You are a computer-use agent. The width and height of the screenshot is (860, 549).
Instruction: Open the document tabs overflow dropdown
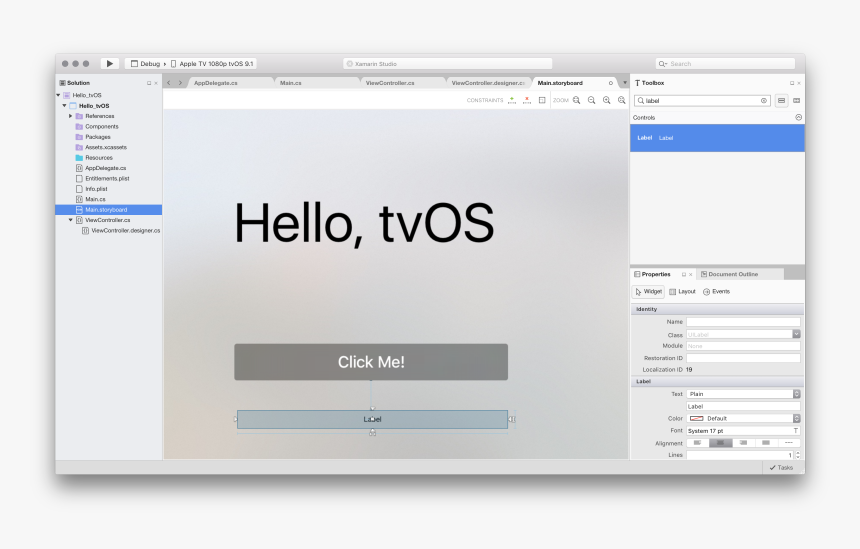coord(625,83)
